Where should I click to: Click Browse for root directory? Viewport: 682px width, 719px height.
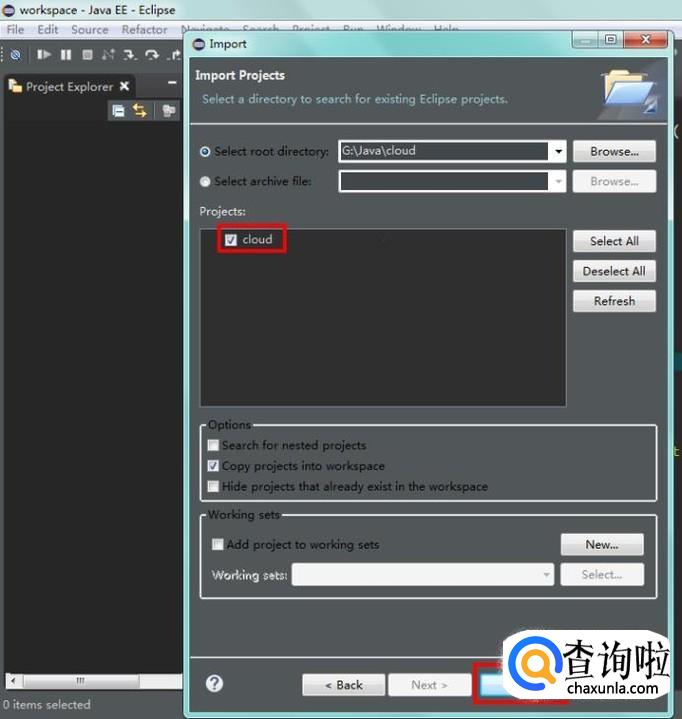[614, 151]
